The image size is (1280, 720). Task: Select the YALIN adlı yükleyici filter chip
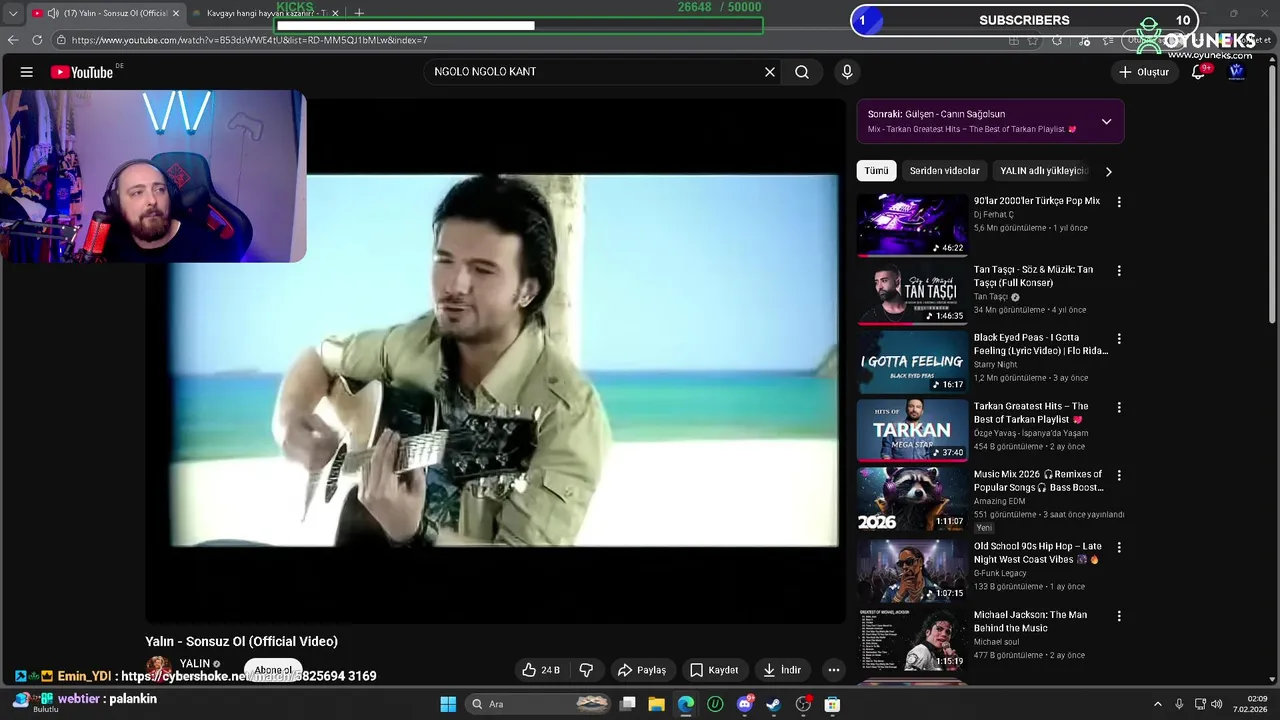pyautogui.click(x=1041, y=171)
